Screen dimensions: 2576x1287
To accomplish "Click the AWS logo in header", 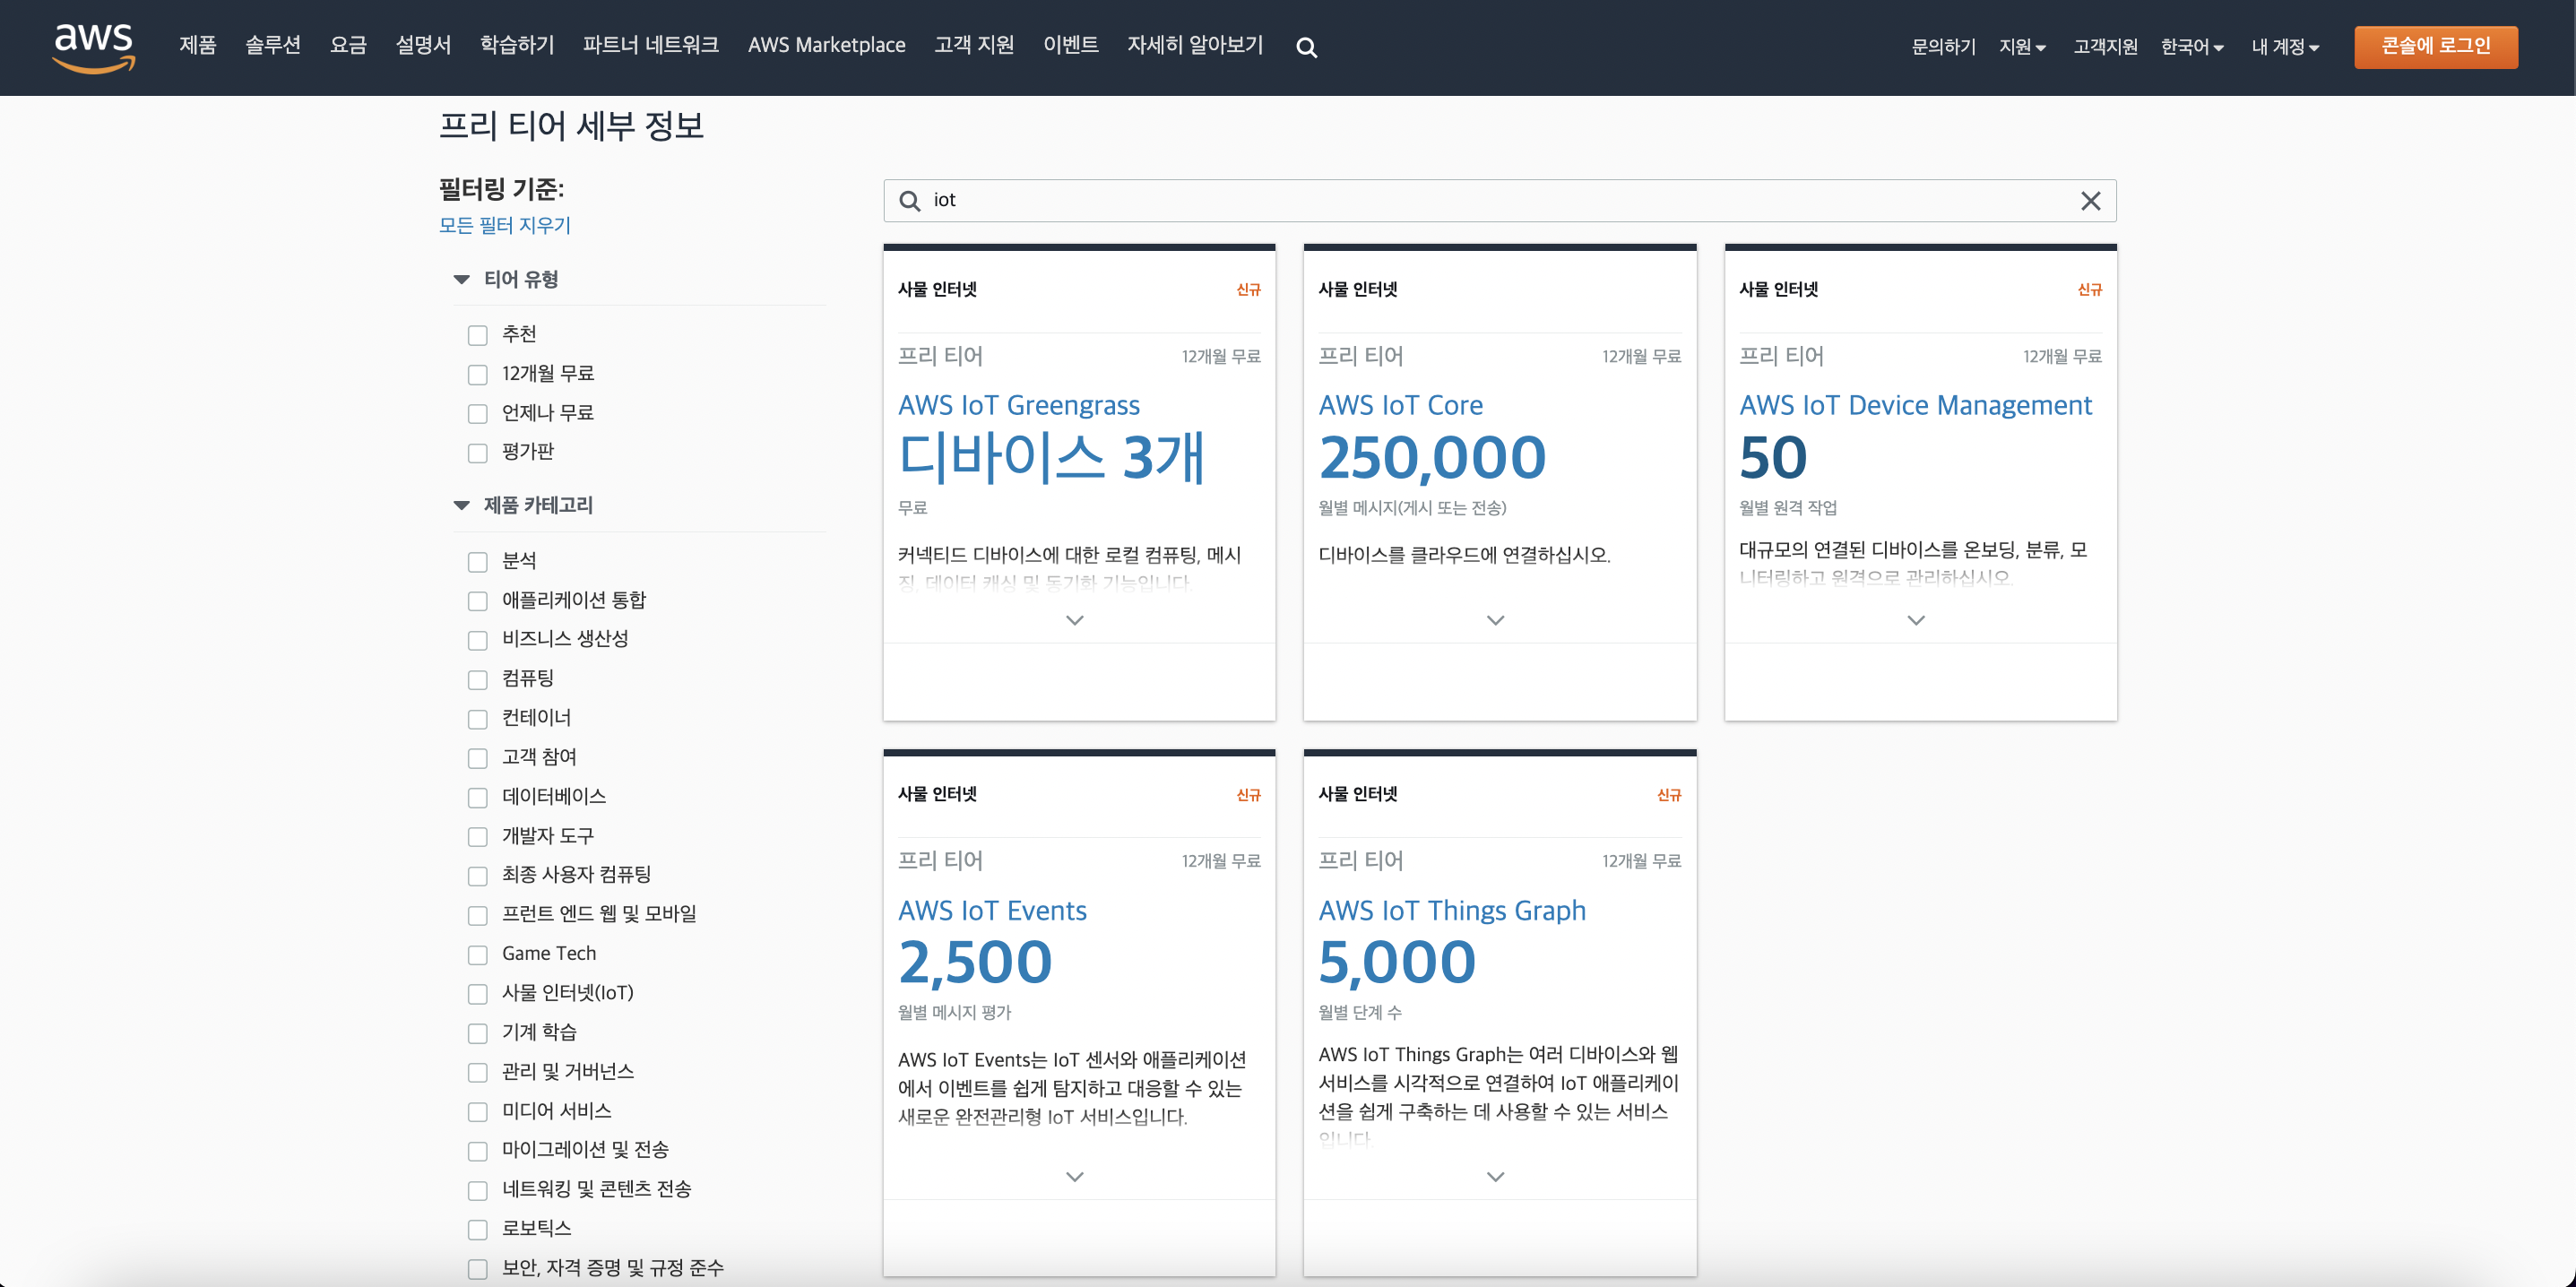I will coord(93,47).
